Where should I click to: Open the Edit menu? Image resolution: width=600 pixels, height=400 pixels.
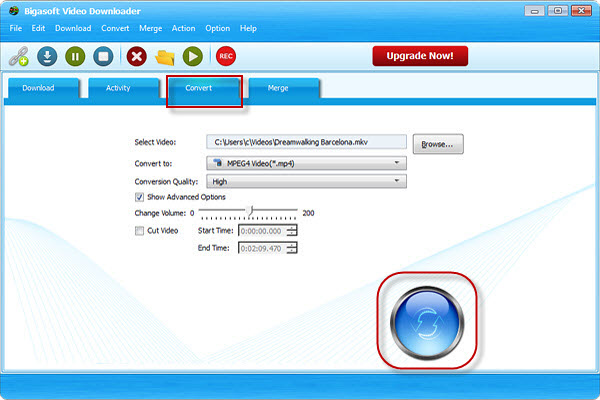tap(38, 28)
